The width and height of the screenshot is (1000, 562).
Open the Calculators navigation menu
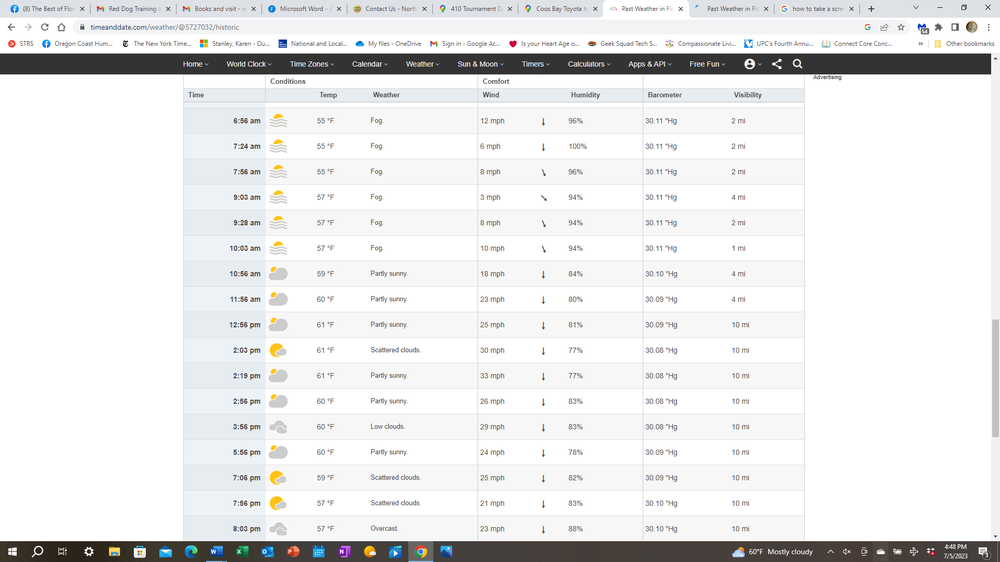click(x=588, y=64)
